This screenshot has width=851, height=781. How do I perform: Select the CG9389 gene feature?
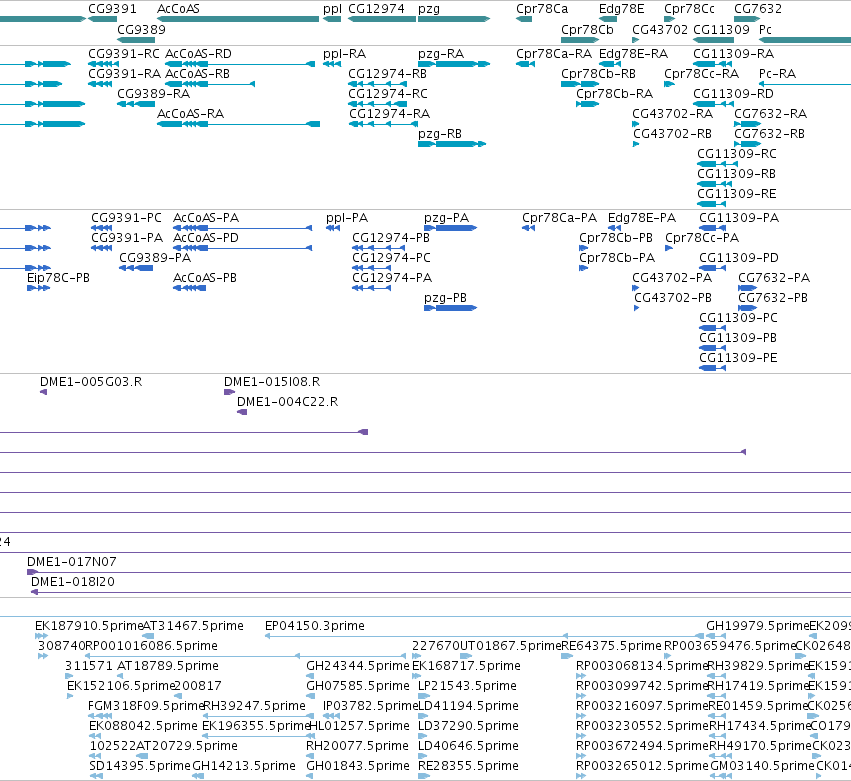tap(136, 40)
